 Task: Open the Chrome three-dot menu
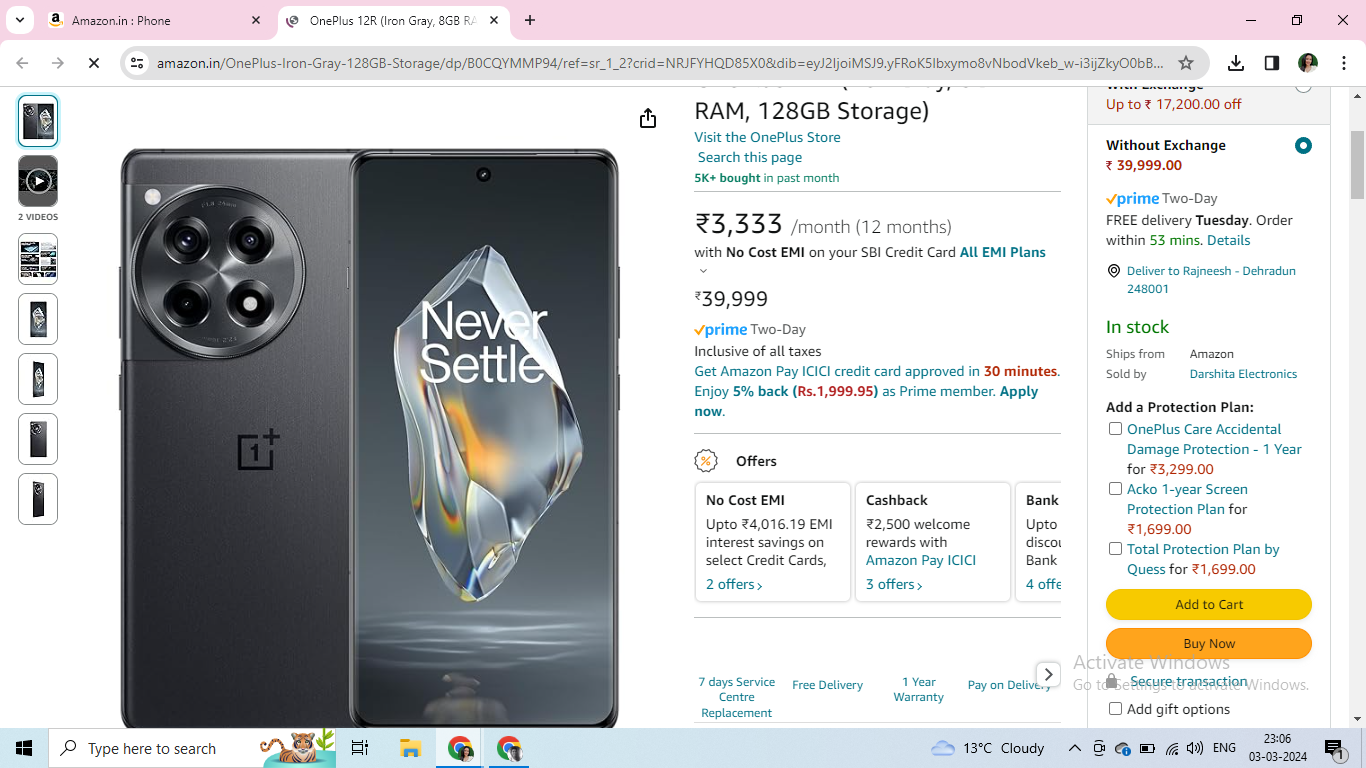(1341, 63)
